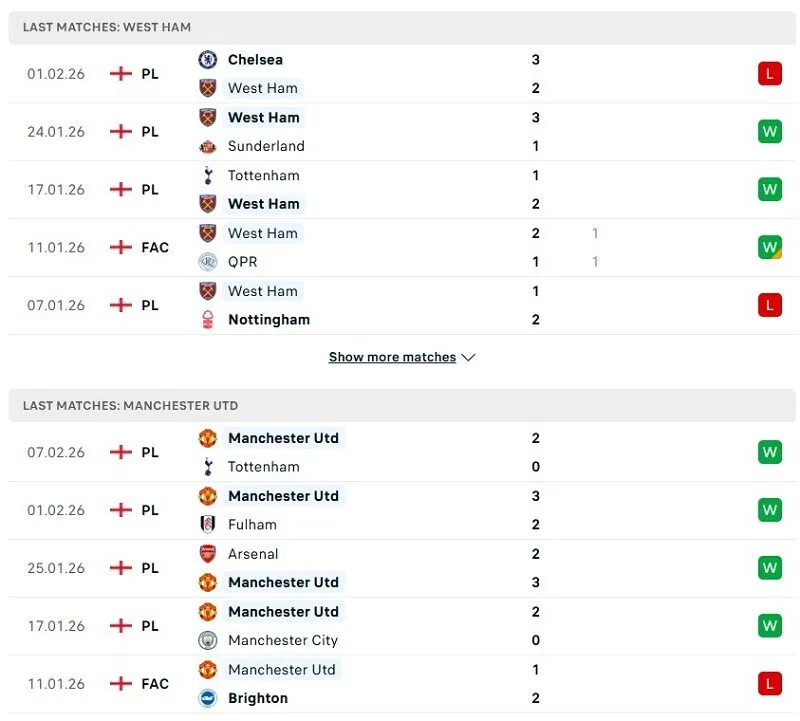Click the QPR club badge

207,262
